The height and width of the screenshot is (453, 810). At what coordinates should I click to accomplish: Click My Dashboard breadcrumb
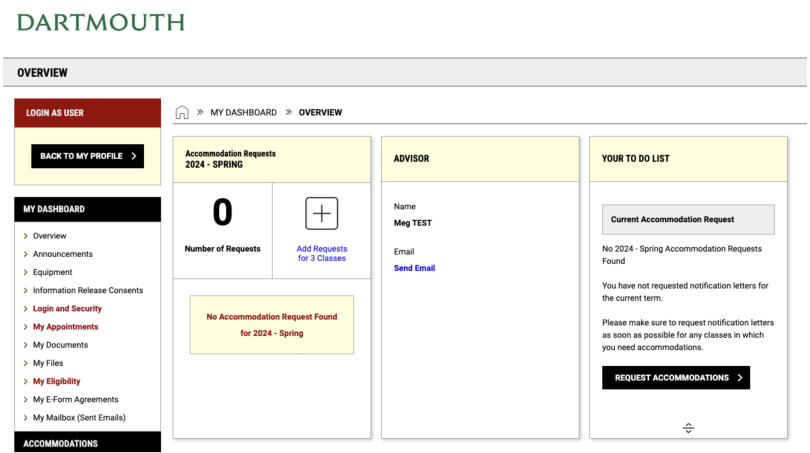click(243, 112)
